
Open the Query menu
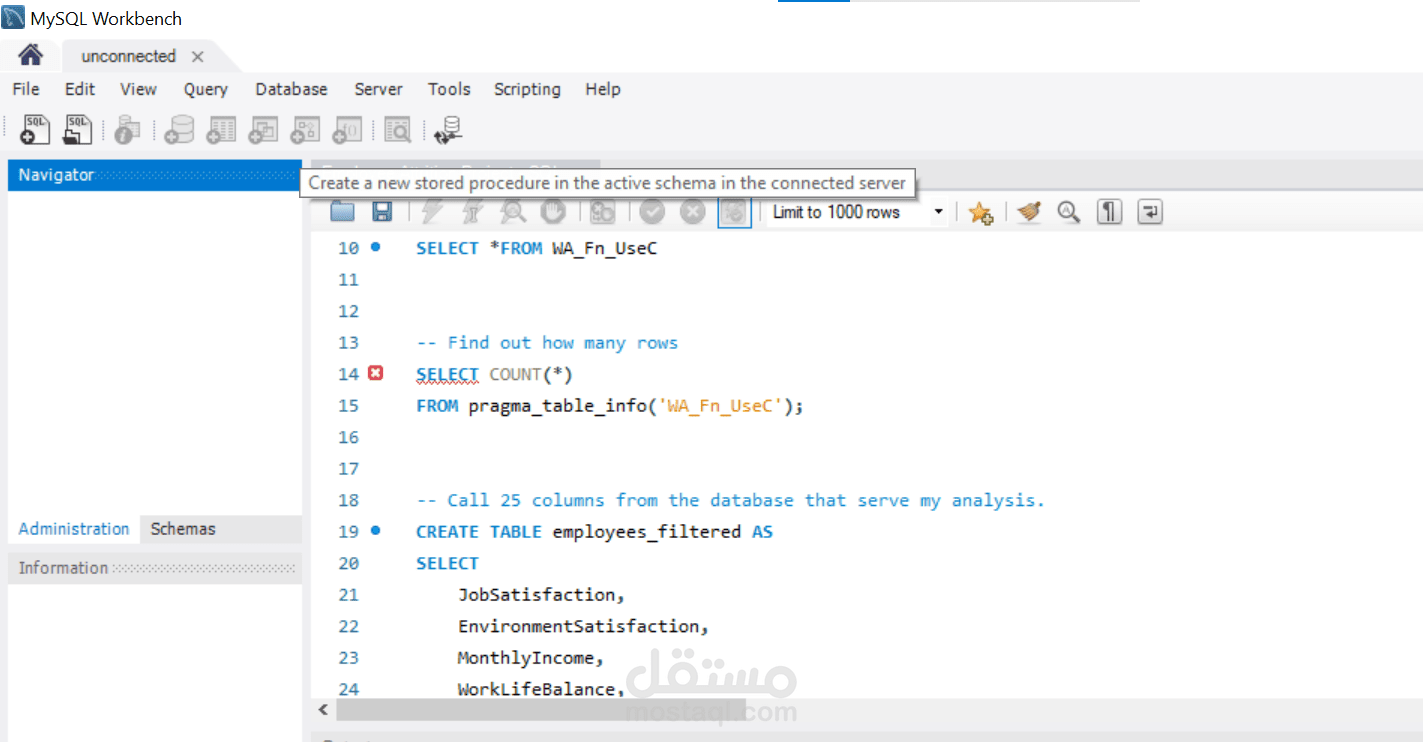coord(206,89)
